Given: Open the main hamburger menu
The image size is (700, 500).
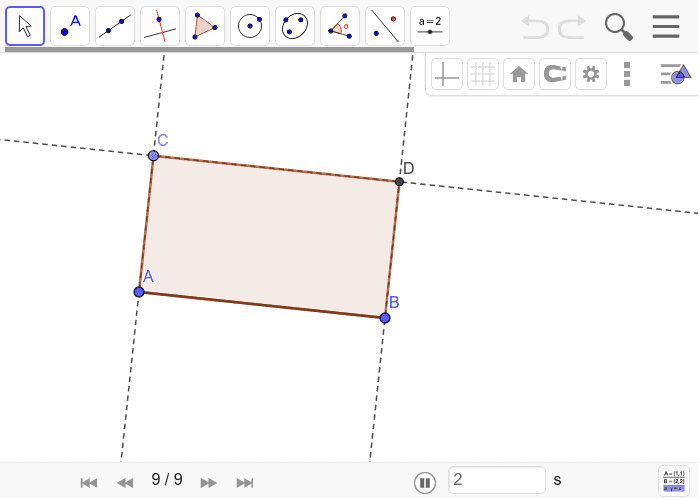Looking at the screenshot, I should click(x=666, y=27).
